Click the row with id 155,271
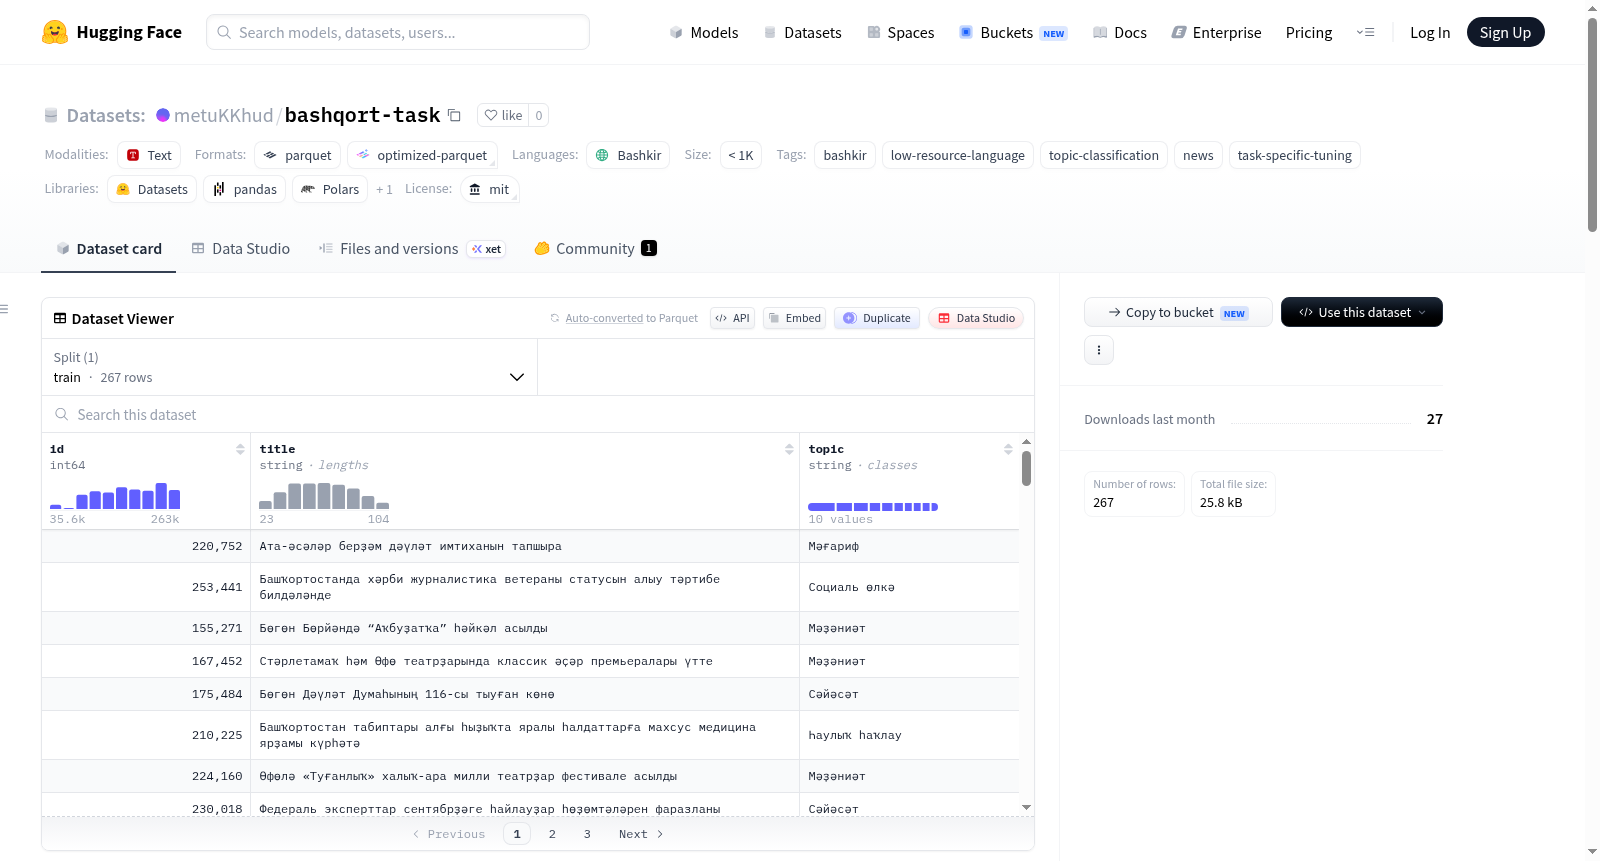 pyautogui.click(x=530, y=628)
